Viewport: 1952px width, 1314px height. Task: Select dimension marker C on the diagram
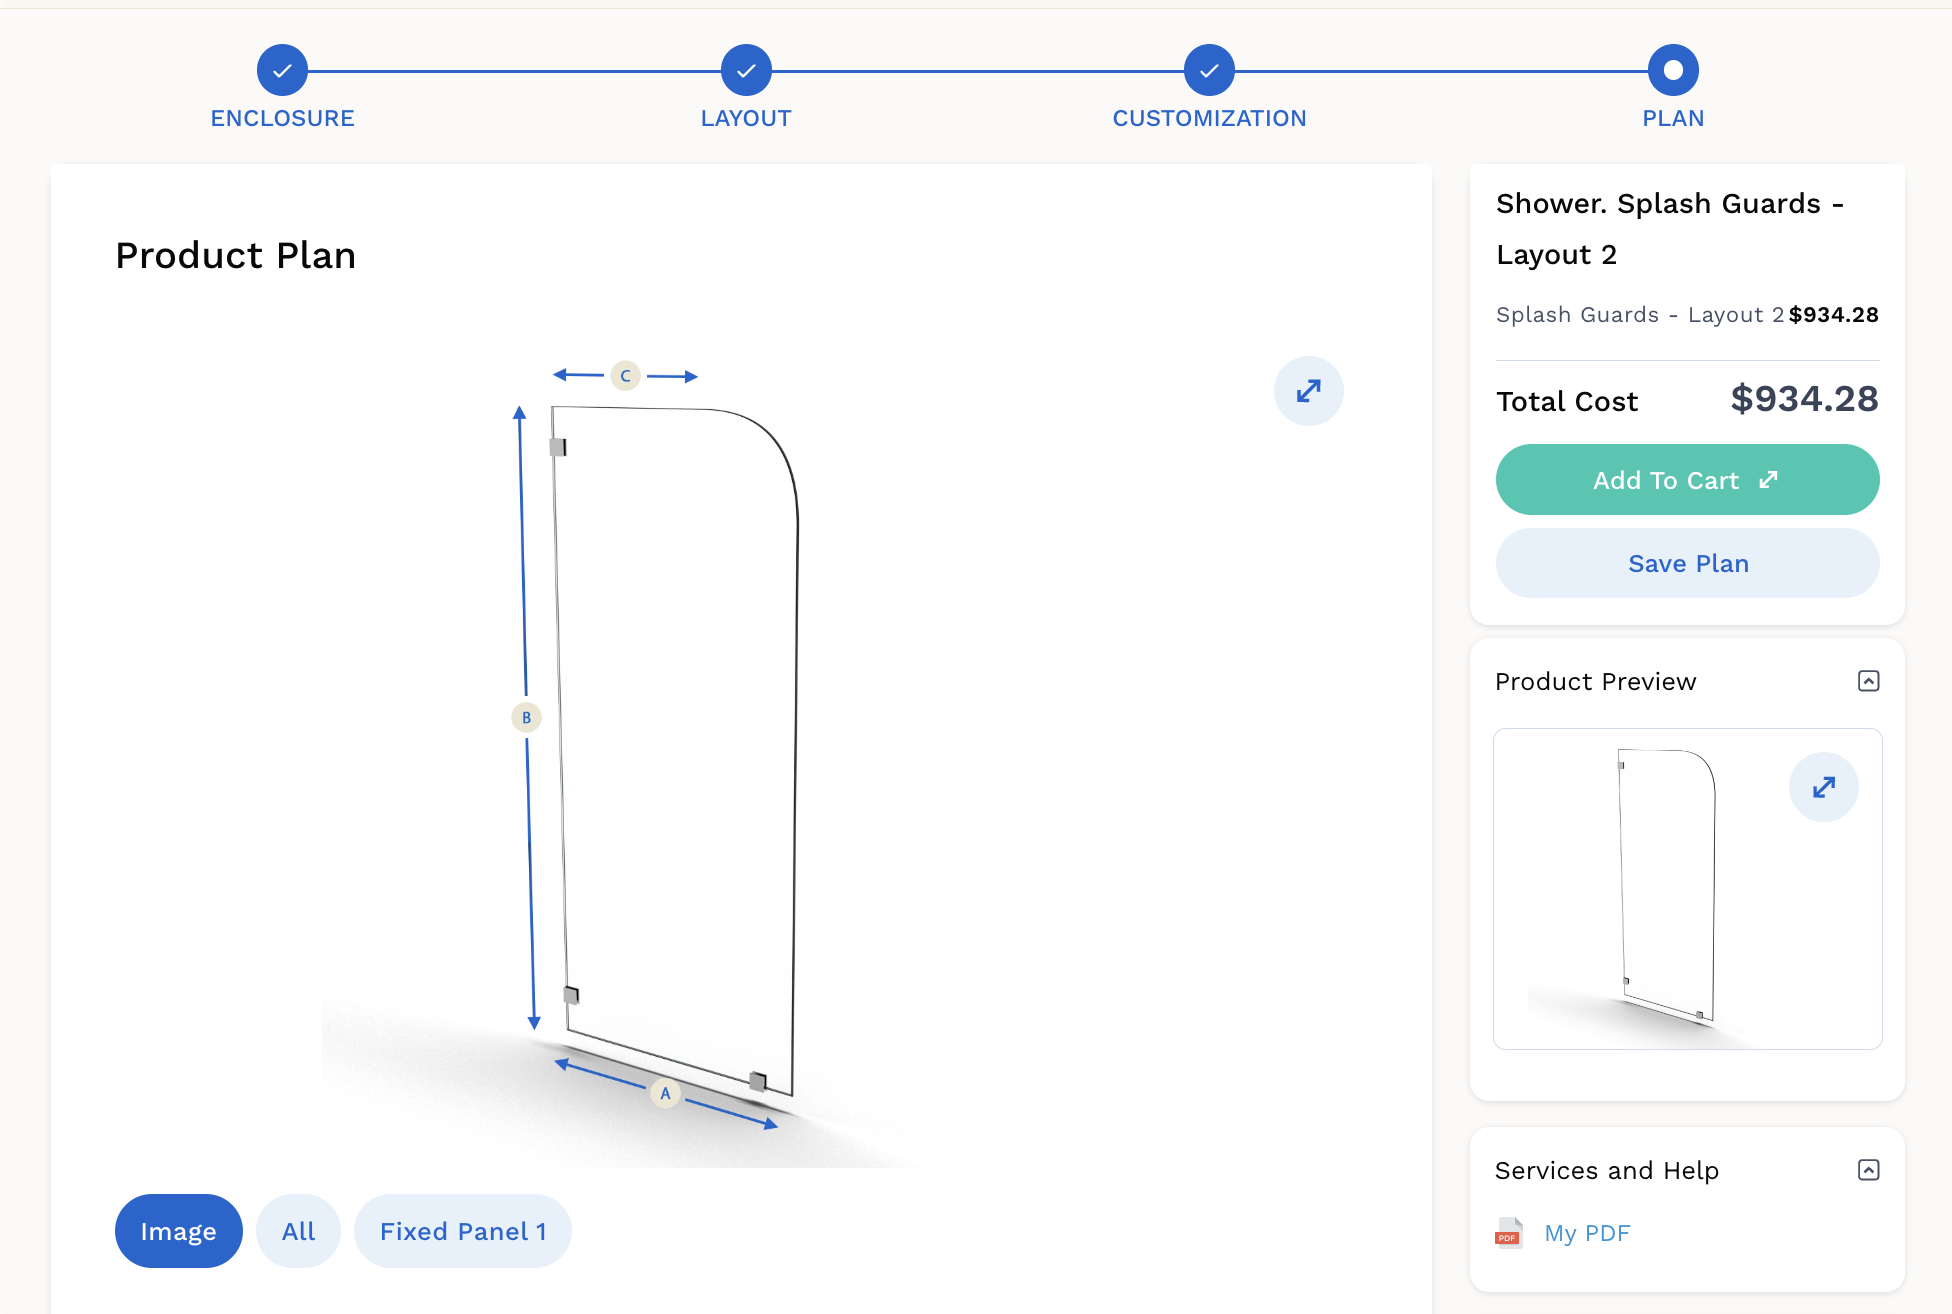pos(625,376)
